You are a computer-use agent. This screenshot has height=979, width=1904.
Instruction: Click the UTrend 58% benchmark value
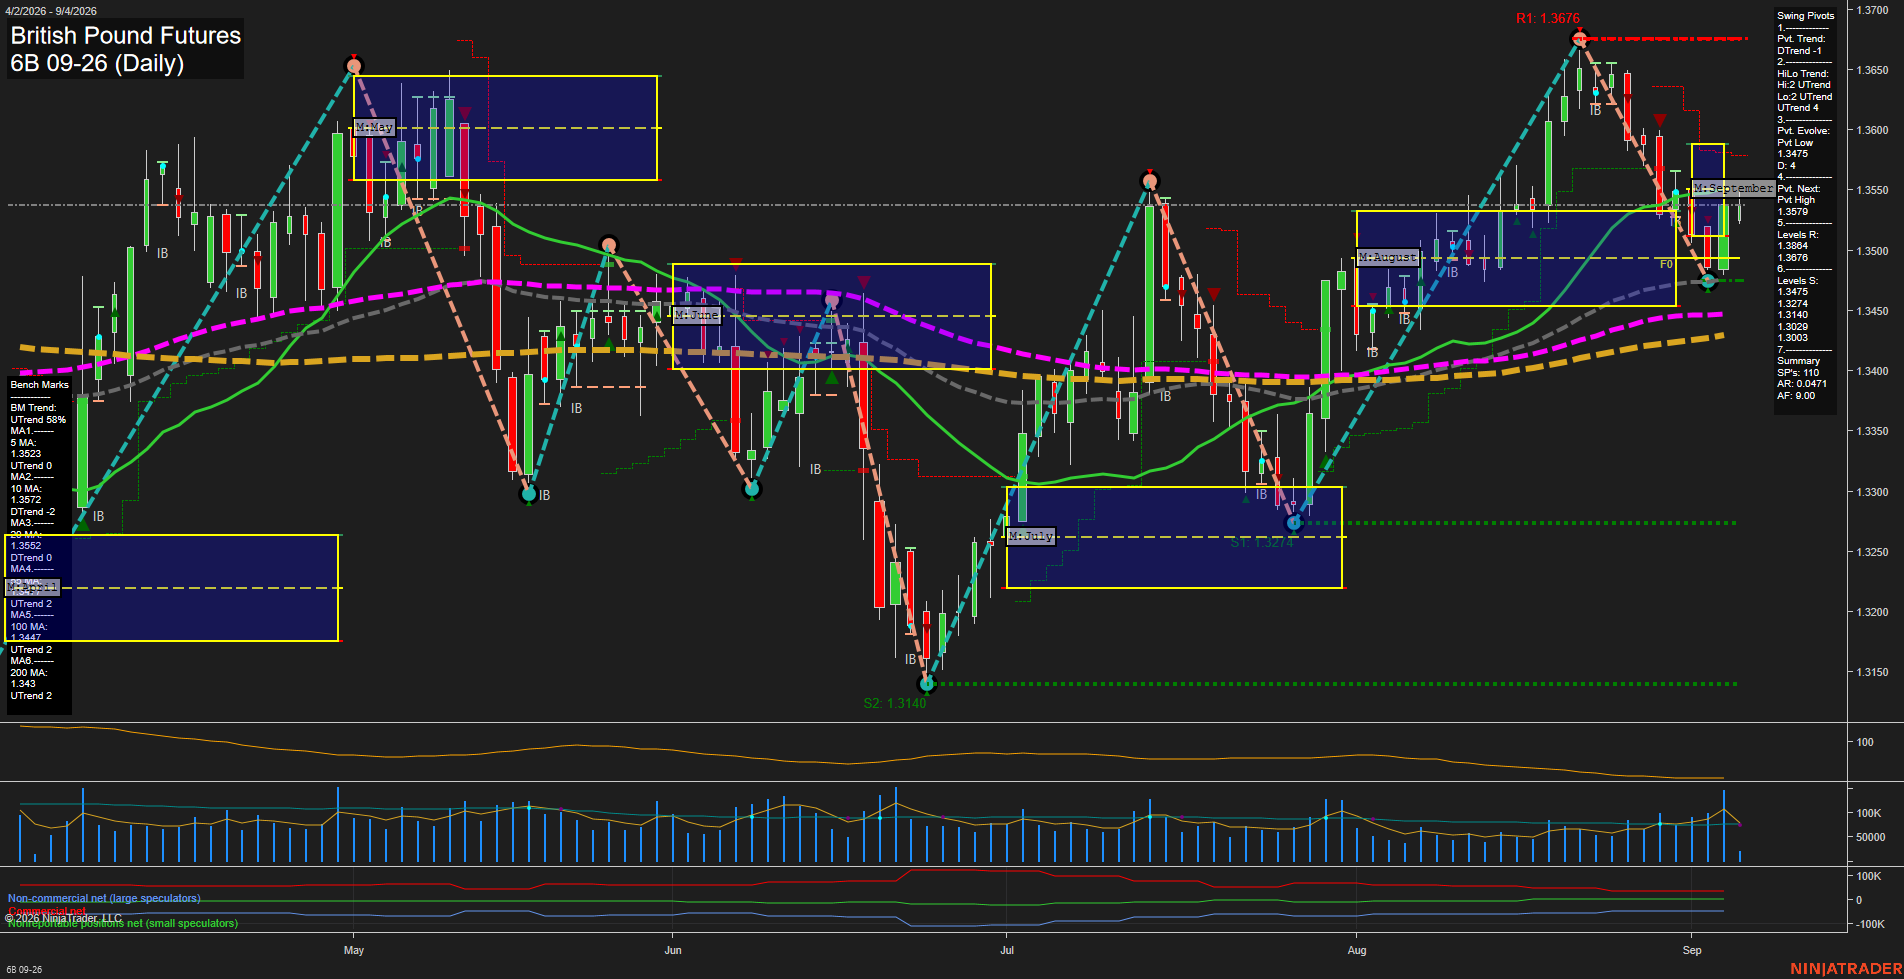pos(38,420)
